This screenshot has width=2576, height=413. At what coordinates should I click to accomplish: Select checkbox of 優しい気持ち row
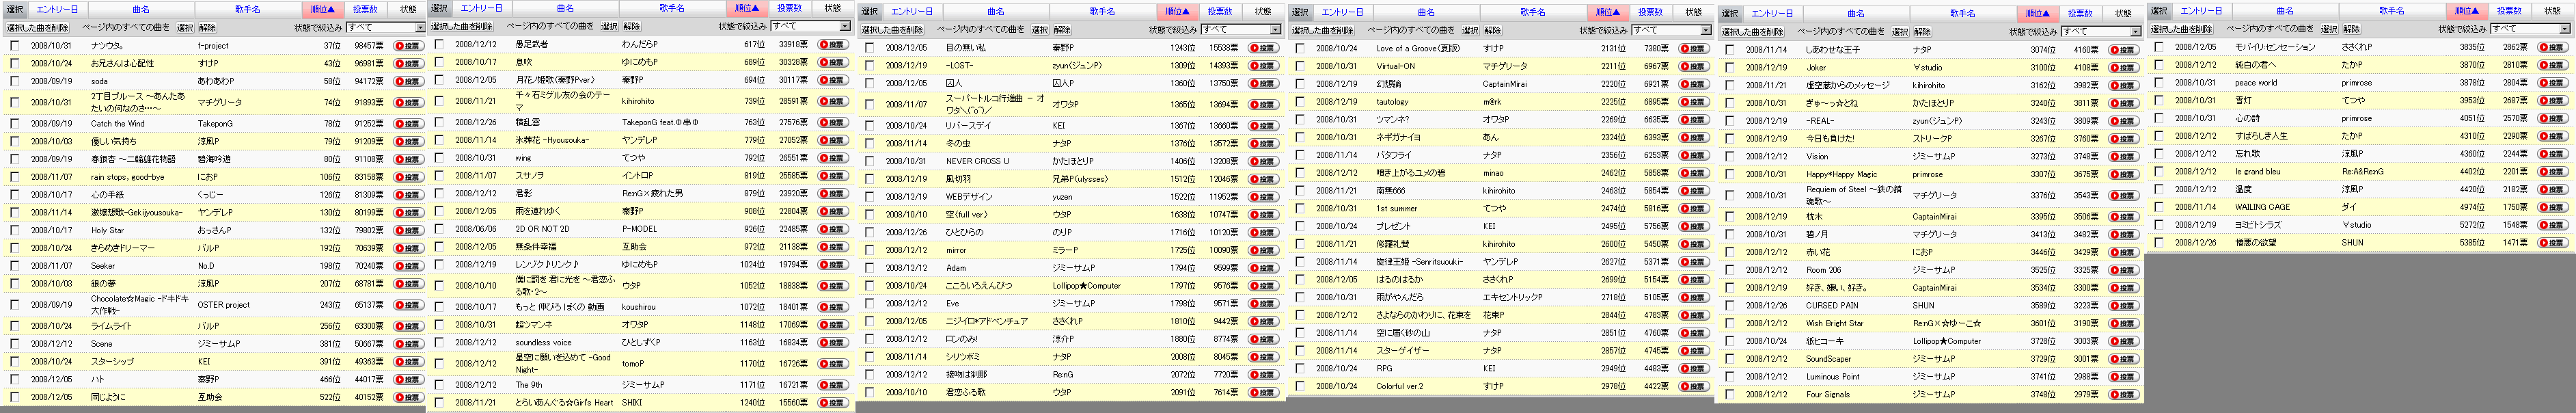point(14,142)
